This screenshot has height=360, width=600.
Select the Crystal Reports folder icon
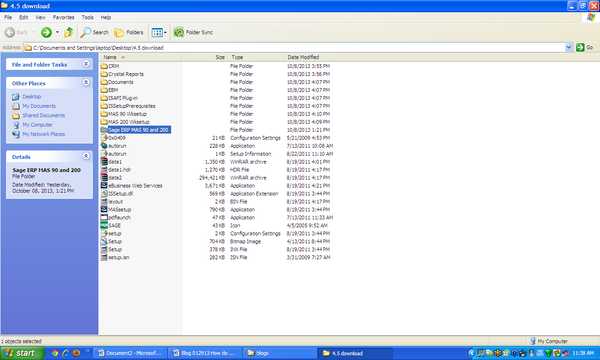[x=104, y=74]
